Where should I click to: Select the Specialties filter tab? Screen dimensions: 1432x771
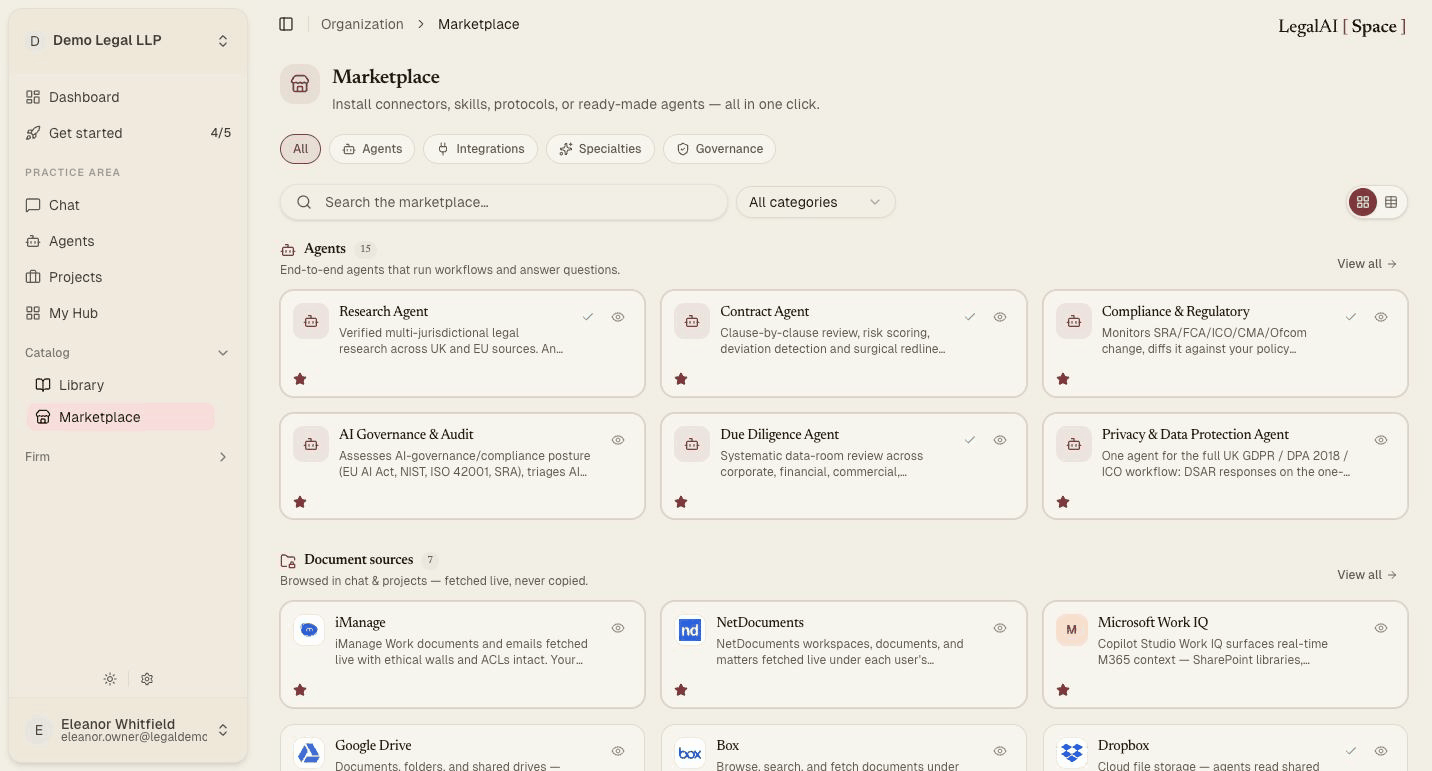click(600, 149)
